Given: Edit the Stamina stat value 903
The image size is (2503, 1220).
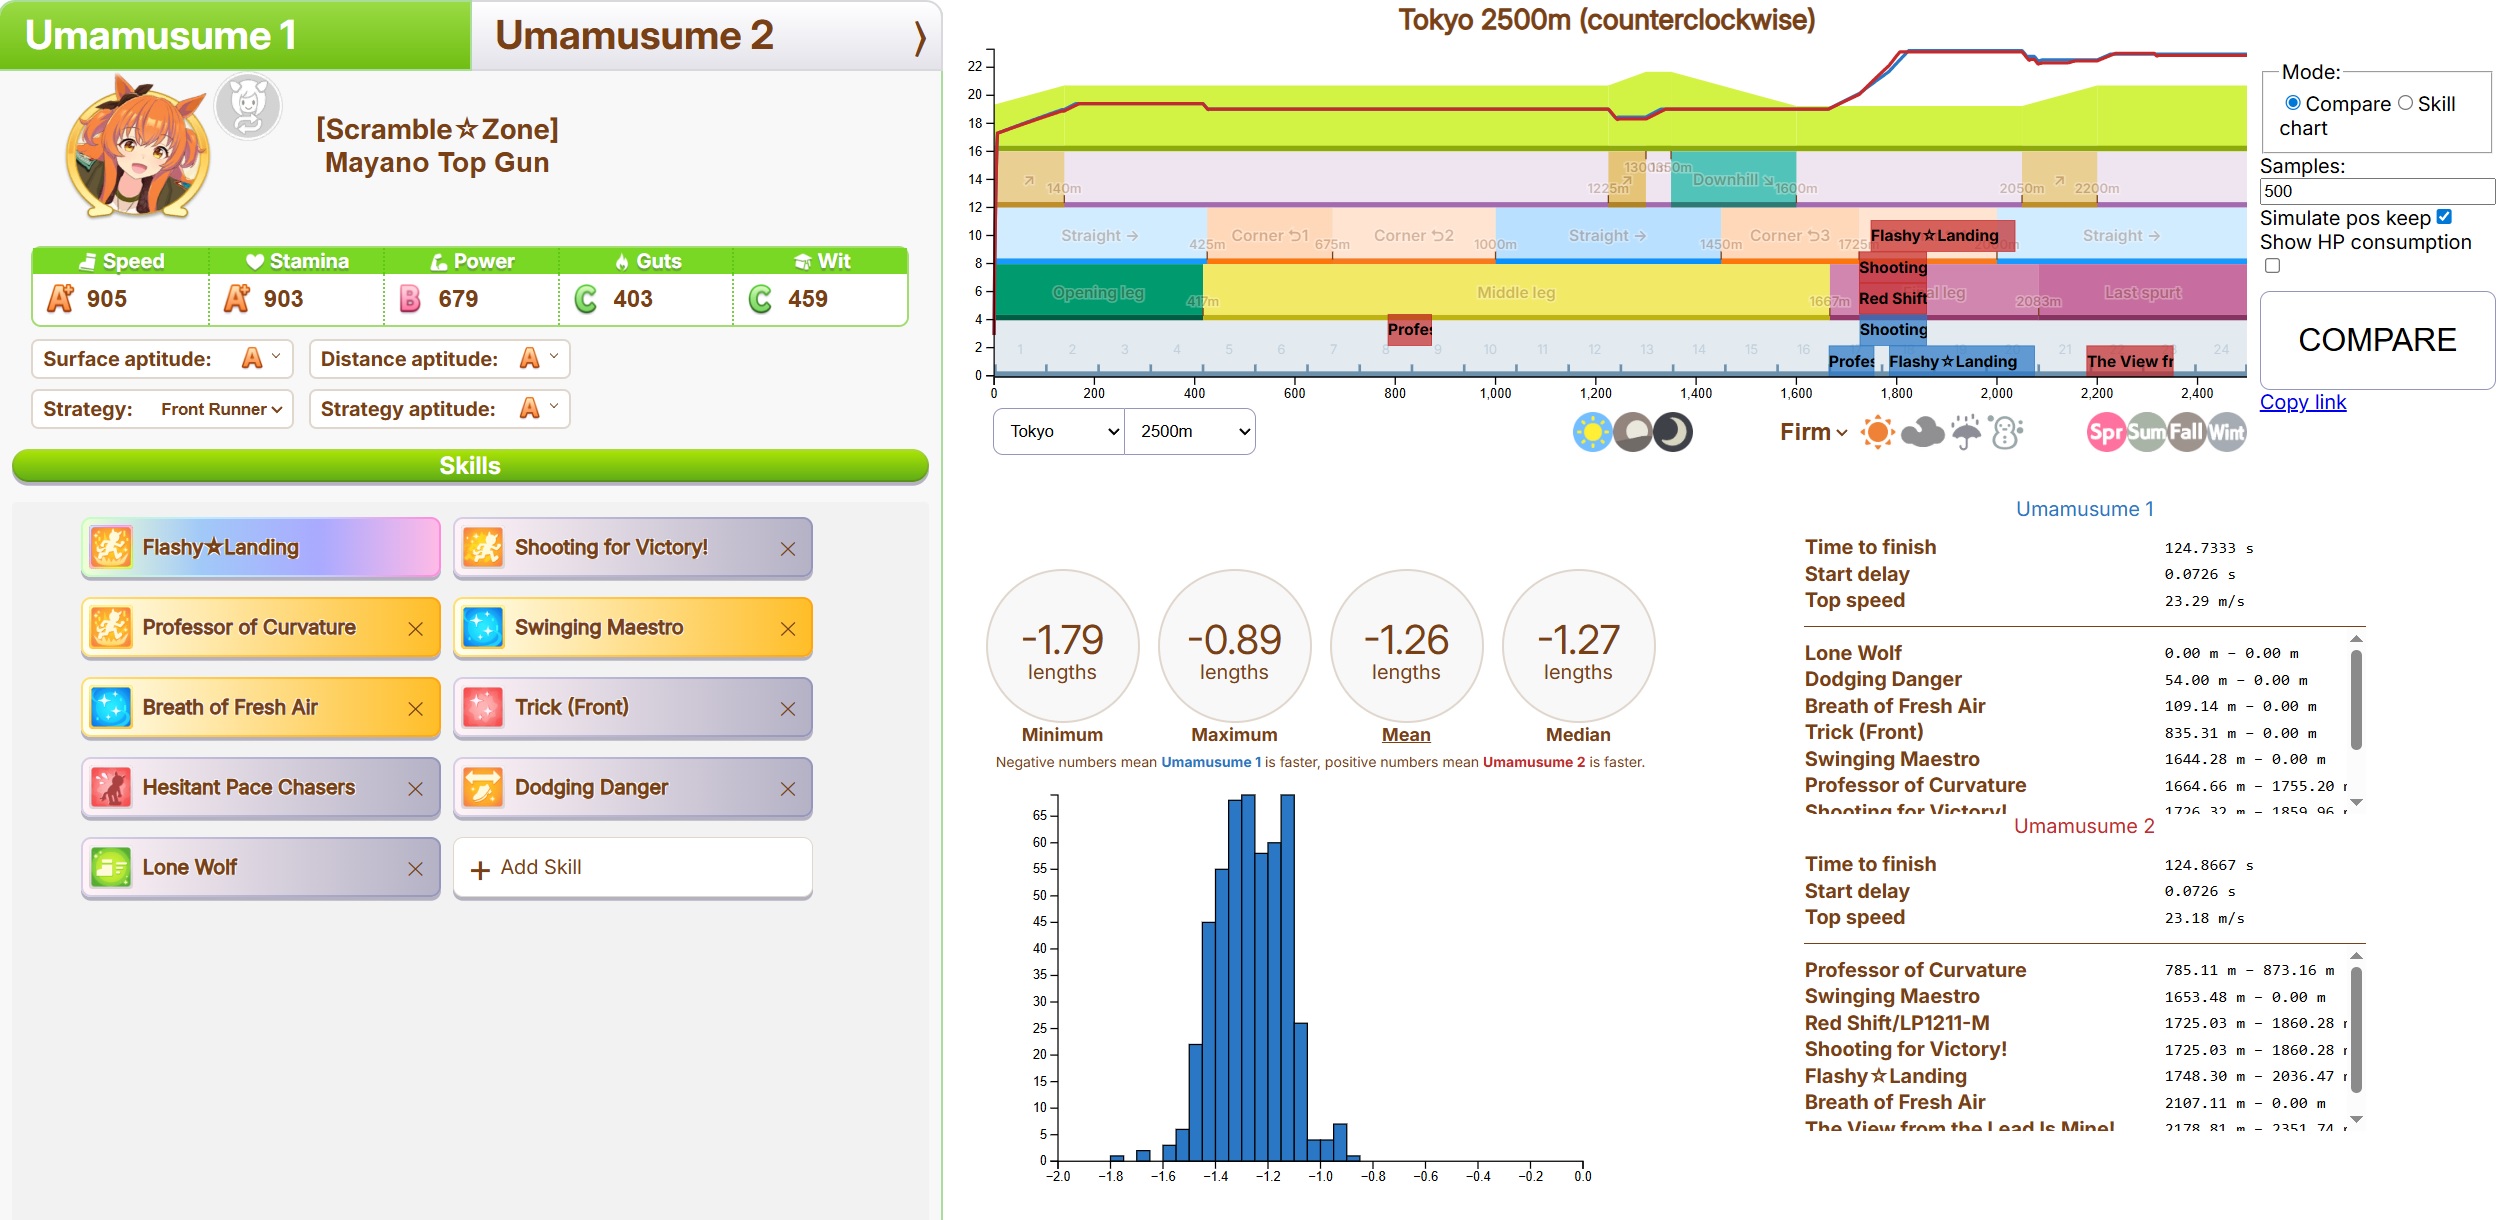Looking at the screenshot, I should 284,299.
